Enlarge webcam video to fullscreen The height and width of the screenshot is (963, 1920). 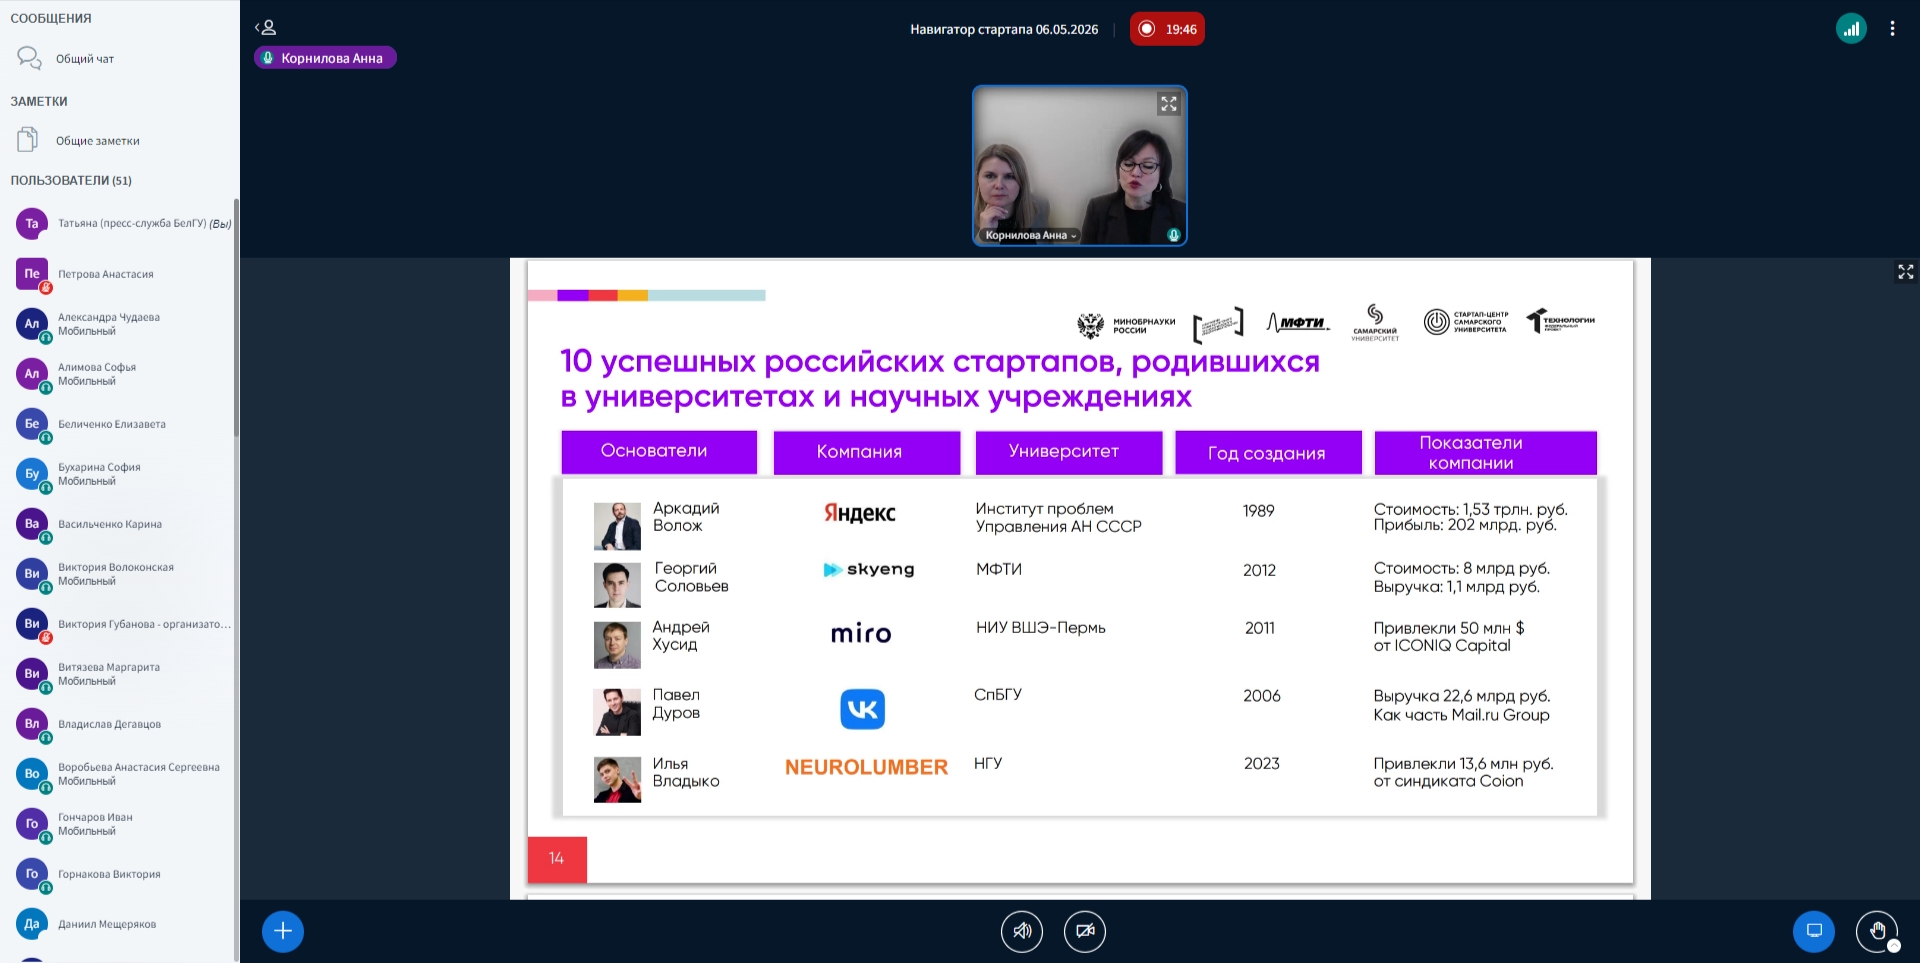(x=1168, y=104)
